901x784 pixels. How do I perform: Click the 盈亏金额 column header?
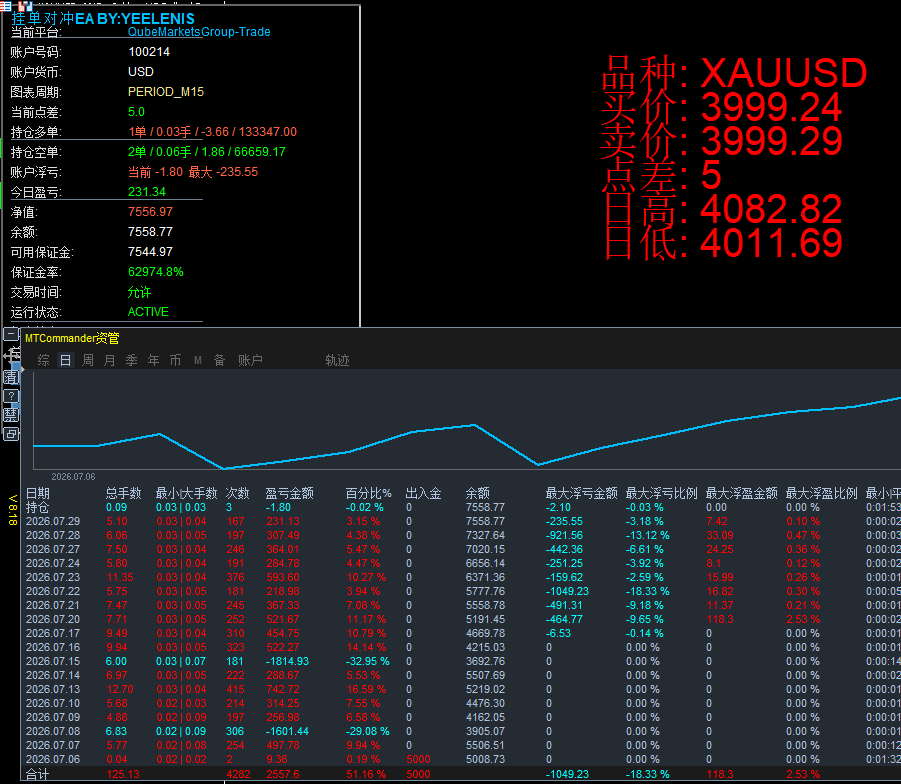pyautogui.click(x=290, y=493)
